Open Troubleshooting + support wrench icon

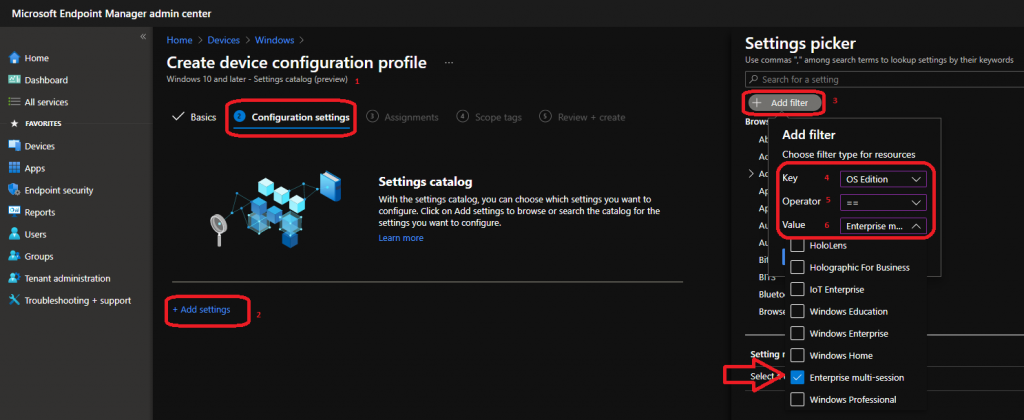pos(14,300)
